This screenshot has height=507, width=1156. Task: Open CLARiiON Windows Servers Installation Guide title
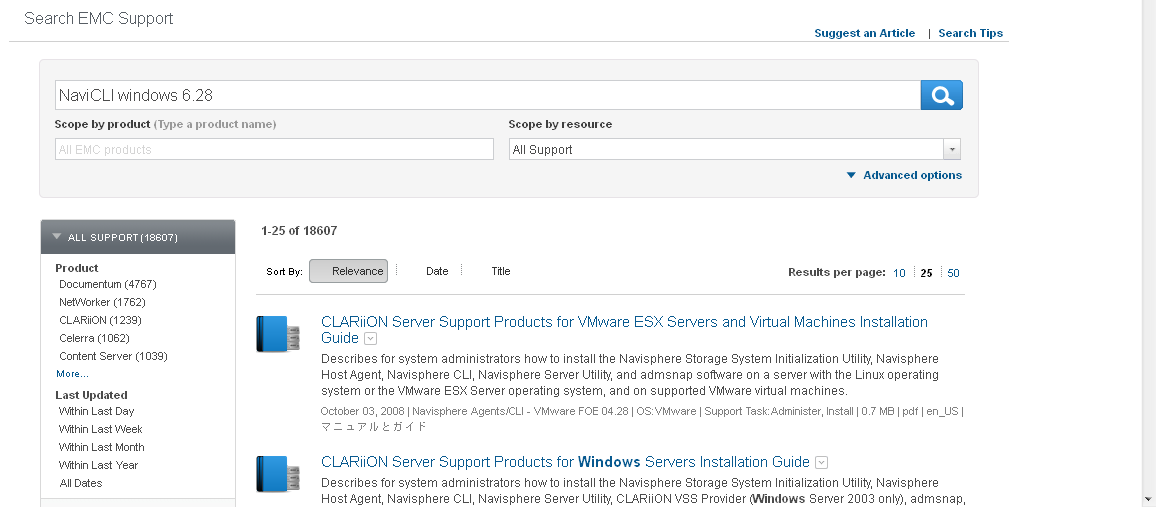565,462
